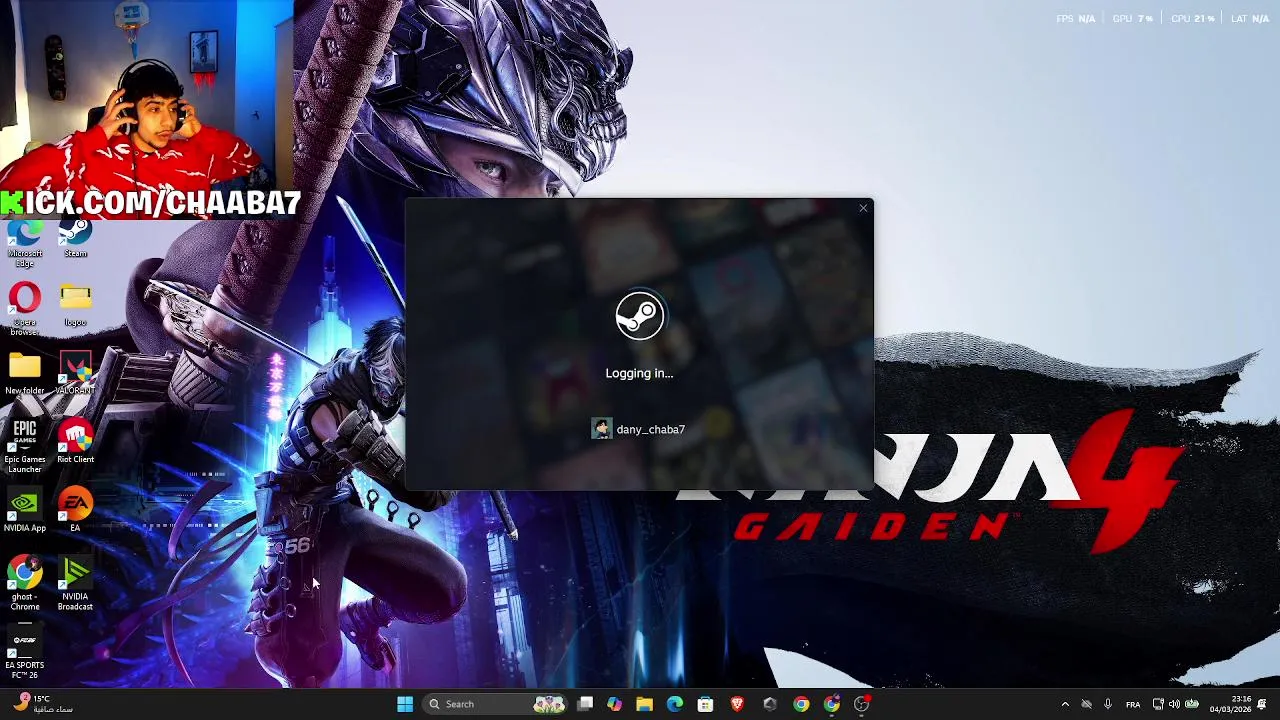
Task: Click the dany_chaba7 username text
Action: 651,429
